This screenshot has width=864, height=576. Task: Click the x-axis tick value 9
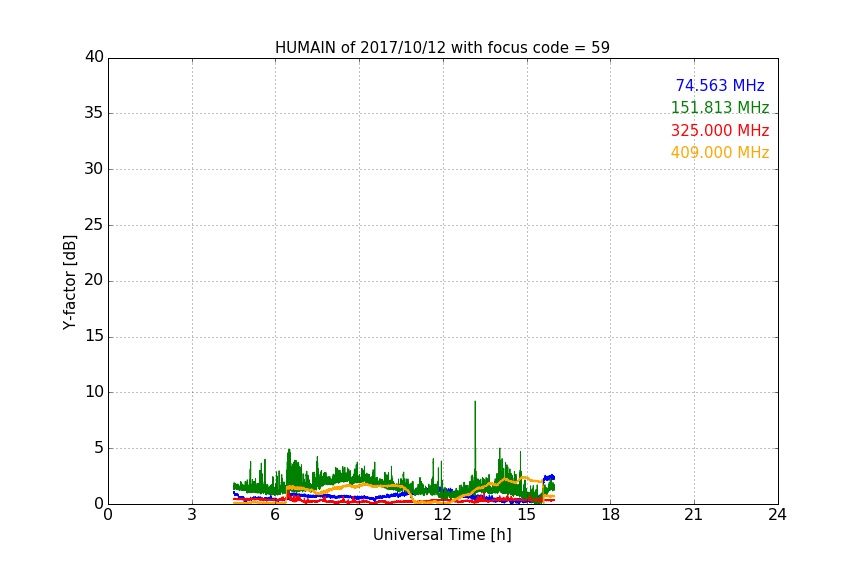point(359,515)
